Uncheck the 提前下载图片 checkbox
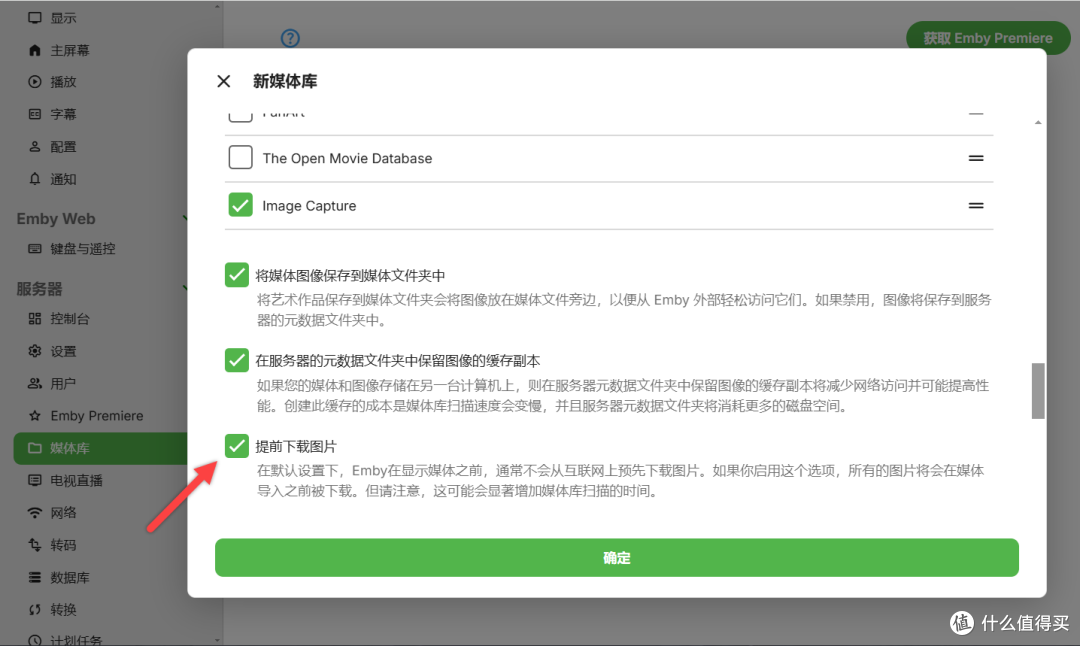The image size is (1080, 646). 236,446
